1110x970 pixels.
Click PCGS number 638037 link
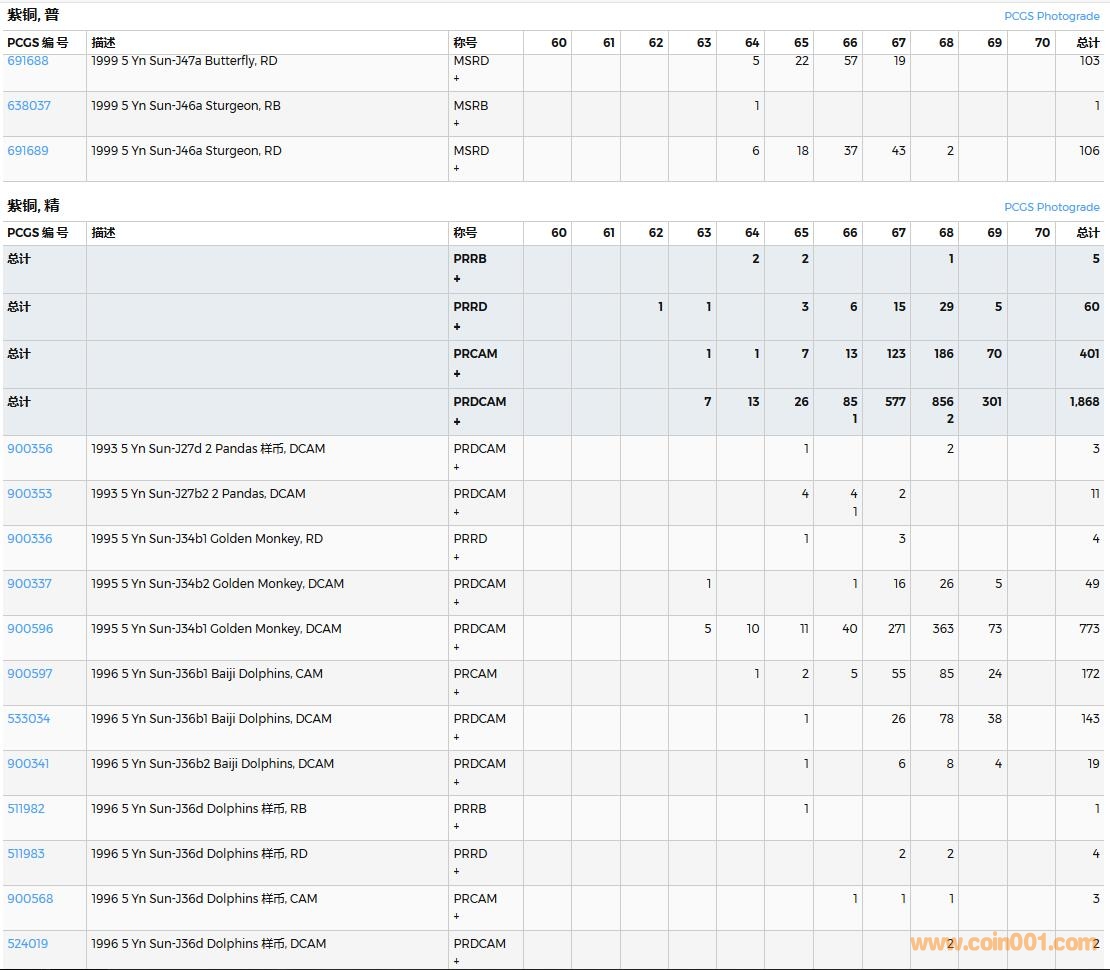[28, 106]
